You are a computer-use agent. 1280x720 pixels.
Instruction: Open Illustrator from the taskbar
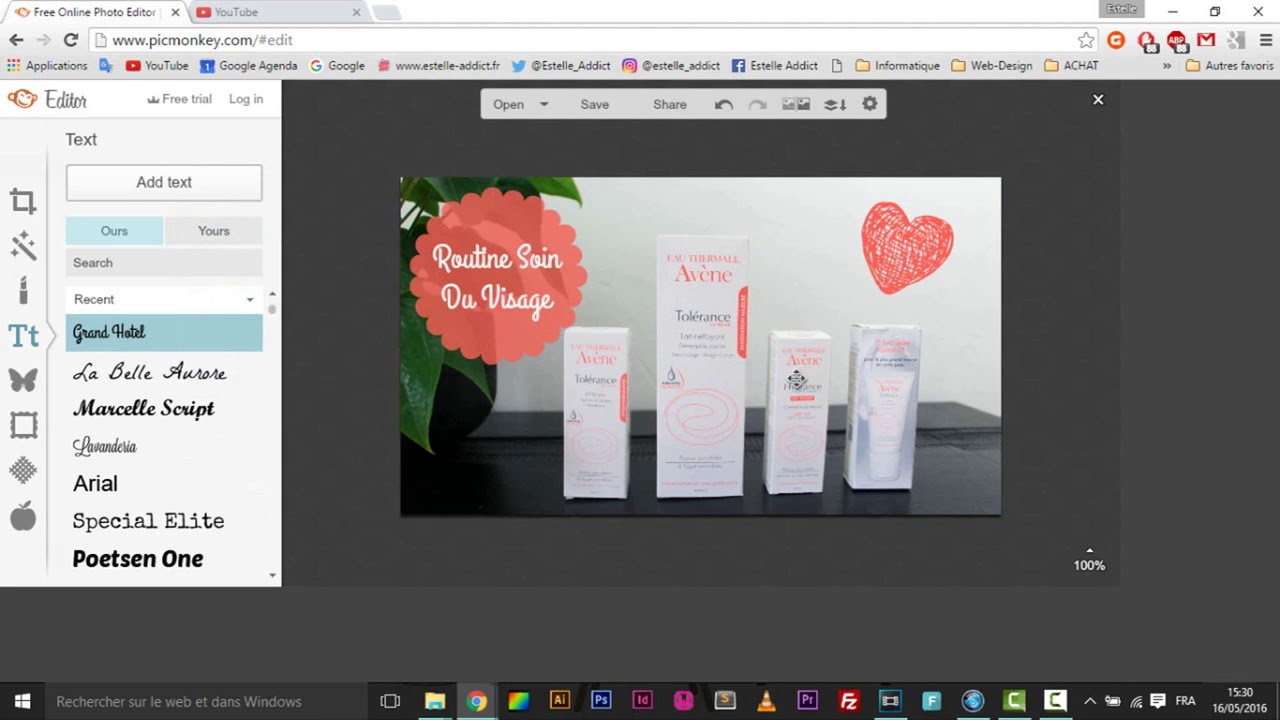[x=559, y=701]
